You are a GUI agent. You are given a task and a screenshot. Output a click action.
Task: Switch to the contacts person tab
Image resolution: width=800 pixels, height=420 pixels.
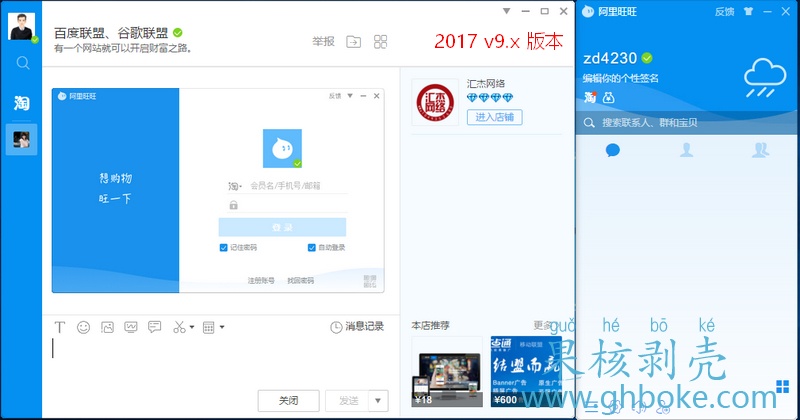point(686,150)
